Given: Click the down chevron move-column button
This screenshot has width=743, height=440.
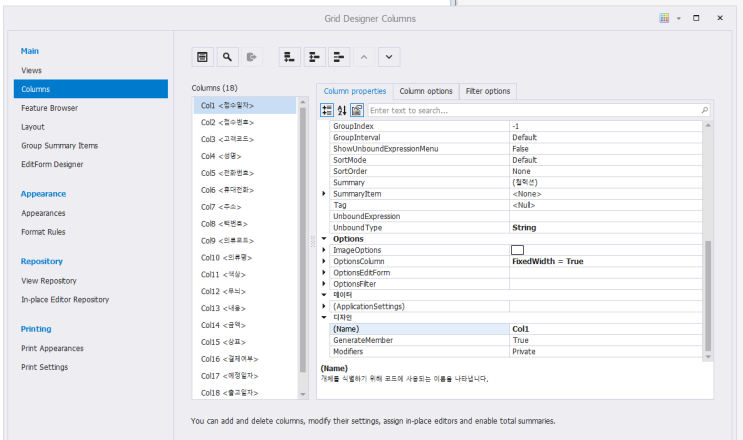Looking at the screenshot, I should (389, 58).
